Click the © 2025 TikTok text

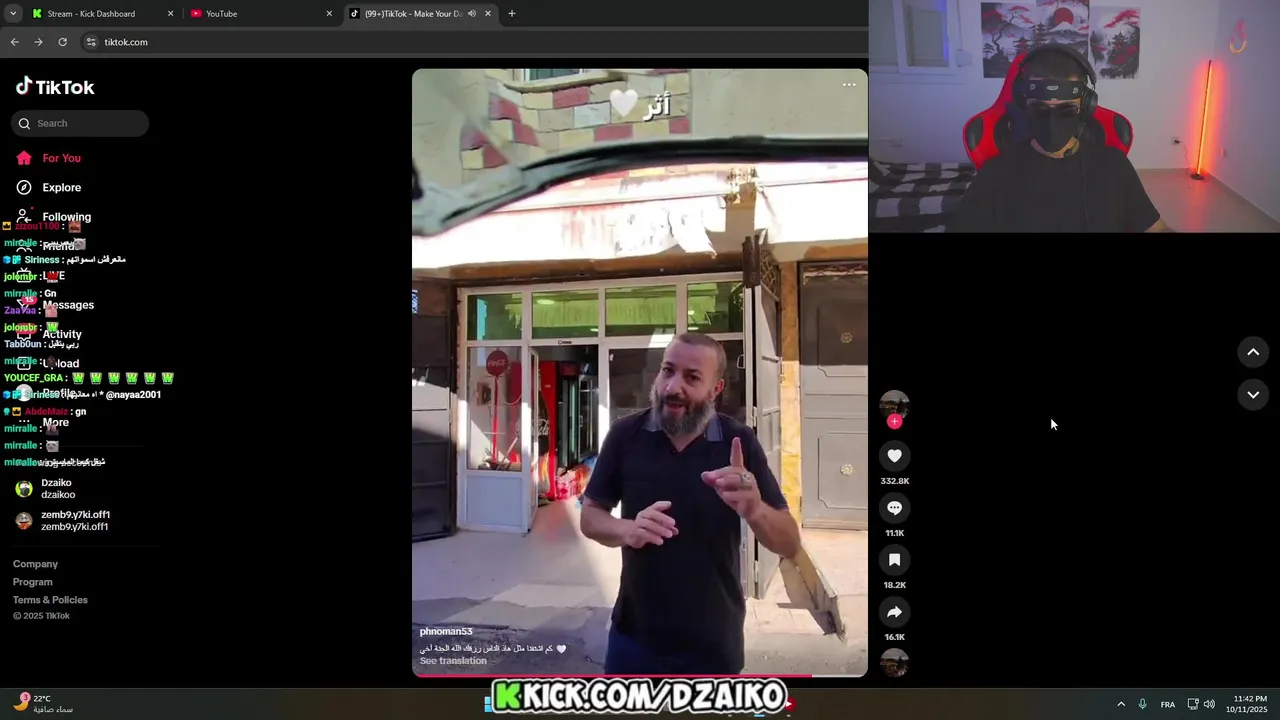(41, 616)
